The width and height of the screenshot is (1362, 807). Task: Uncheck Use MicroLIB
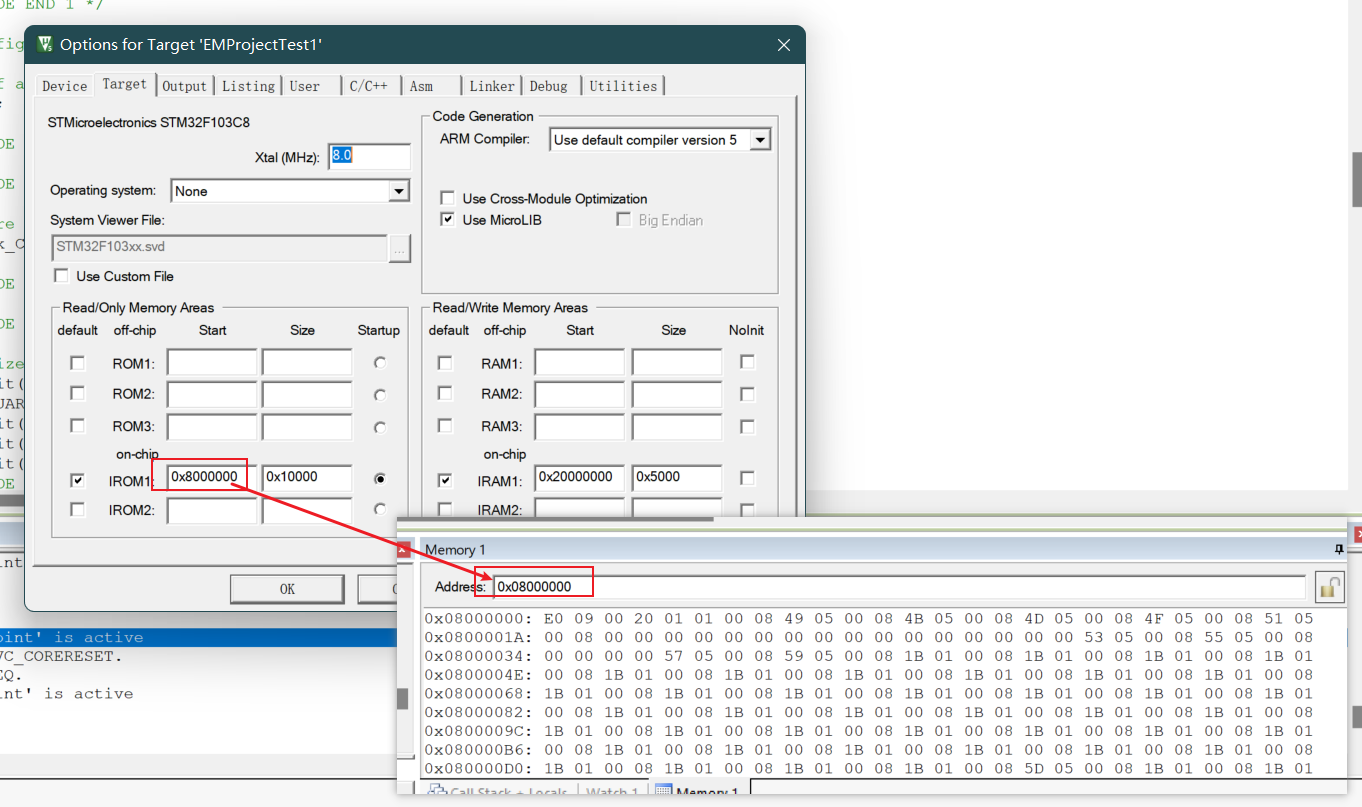[447, 220]
